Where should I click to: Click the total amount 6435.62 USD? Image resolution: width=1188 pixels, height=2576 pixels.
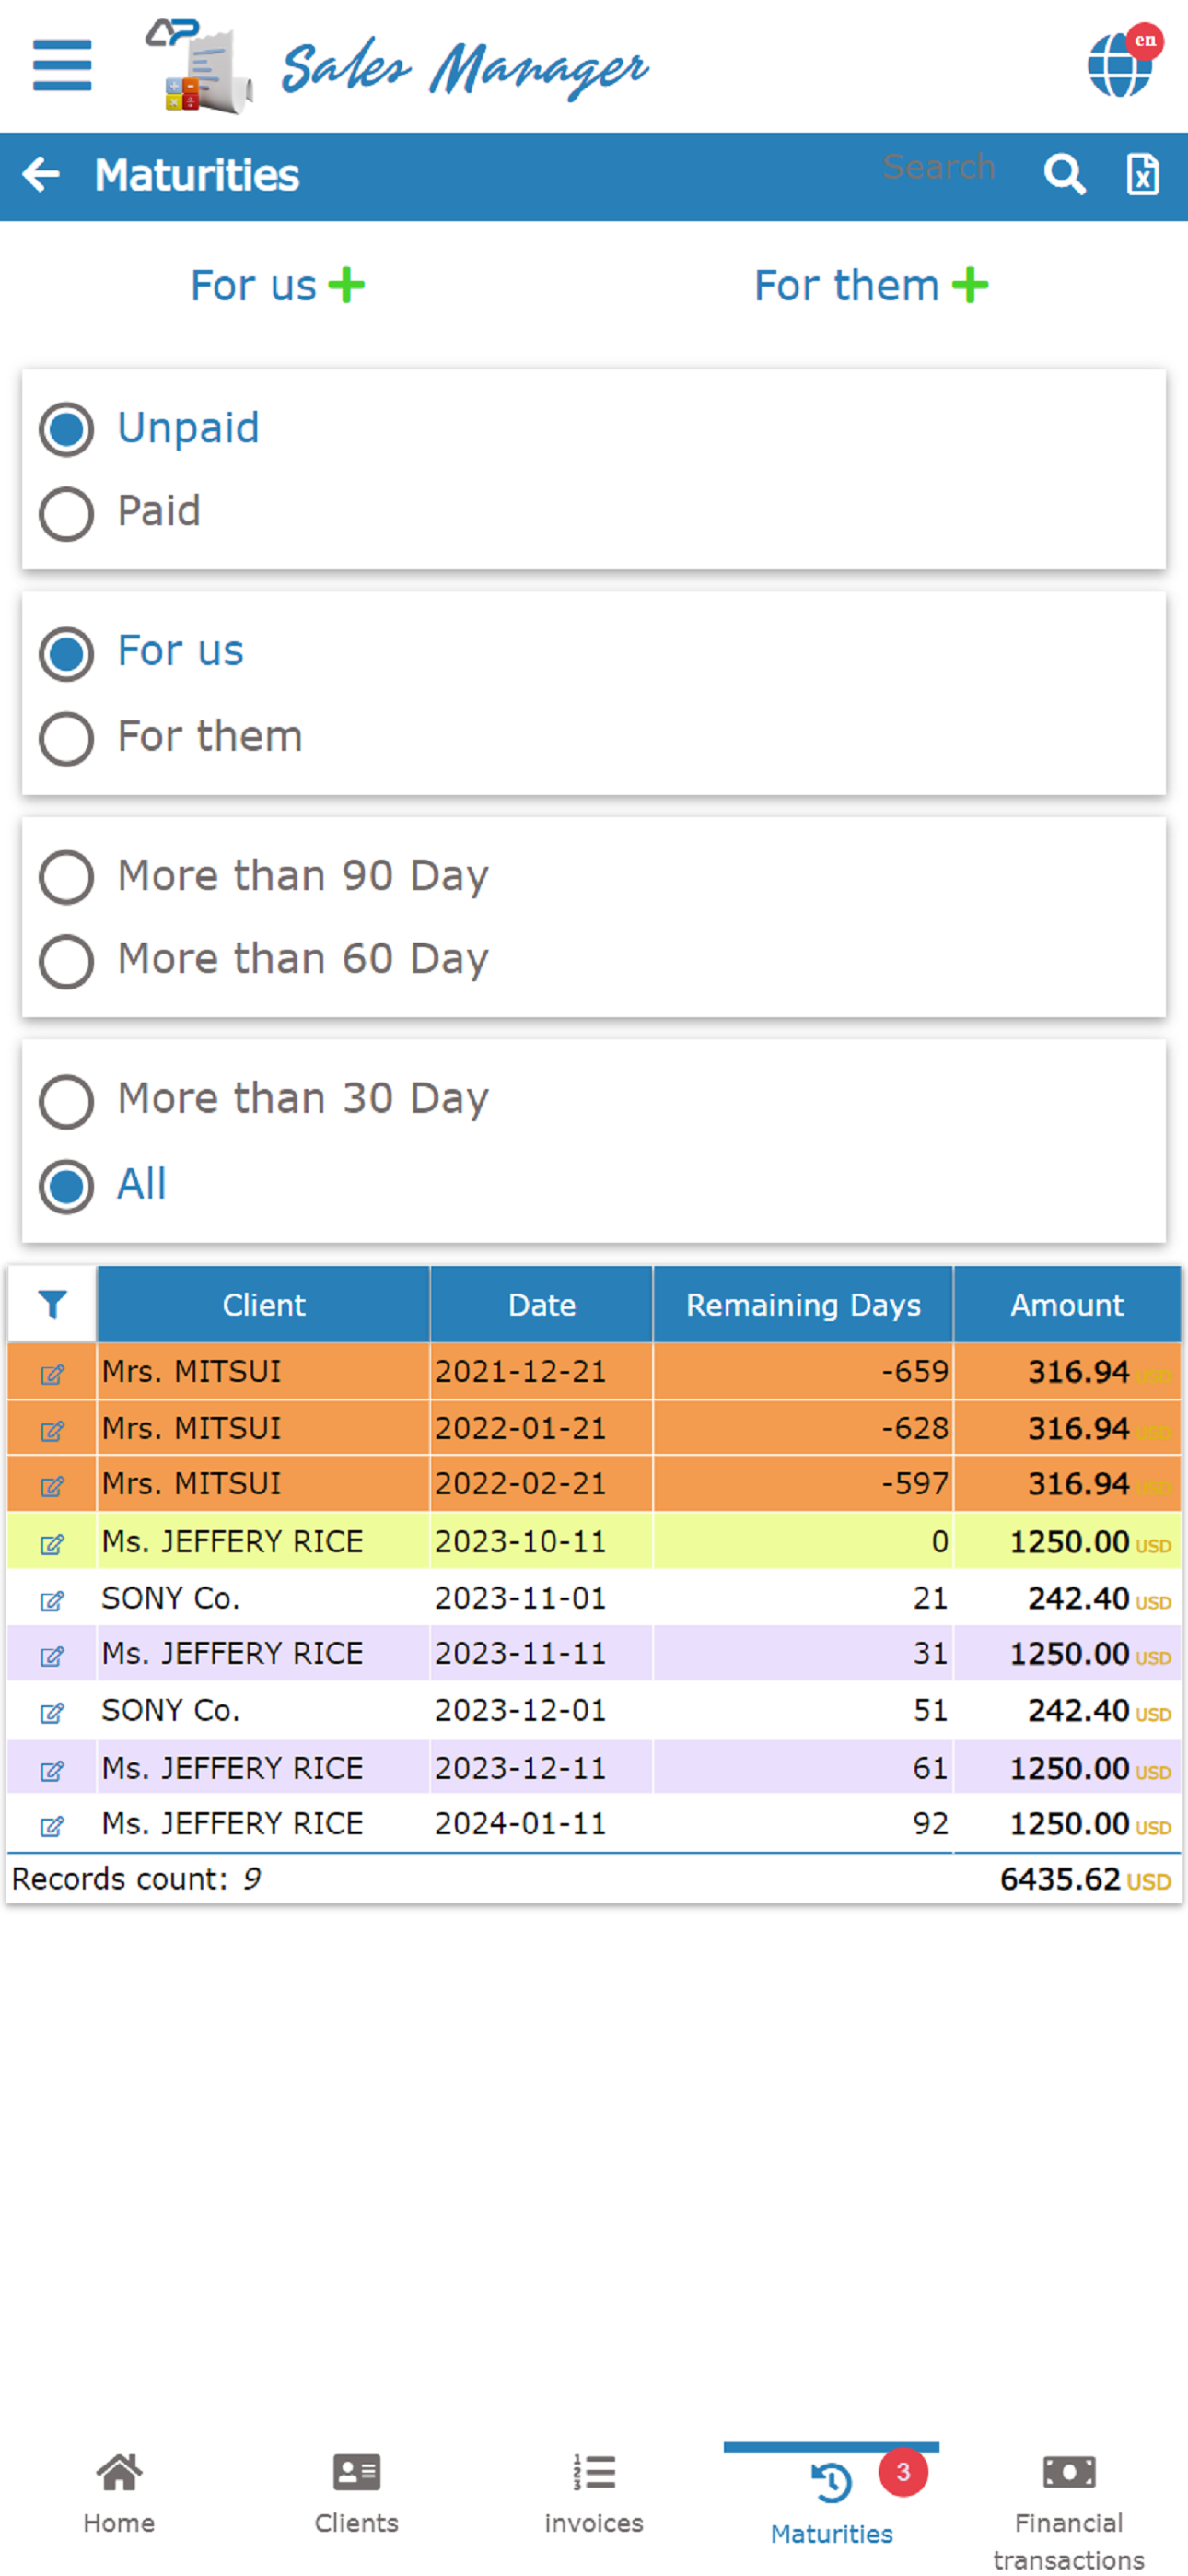tap(1085, 1879)
